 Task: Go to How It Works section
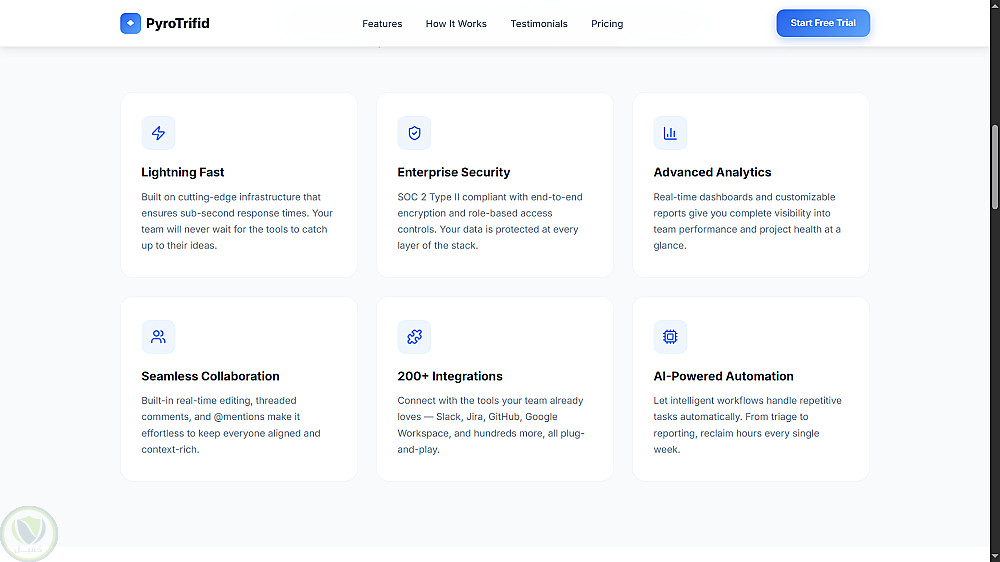[x=456, y=24]
